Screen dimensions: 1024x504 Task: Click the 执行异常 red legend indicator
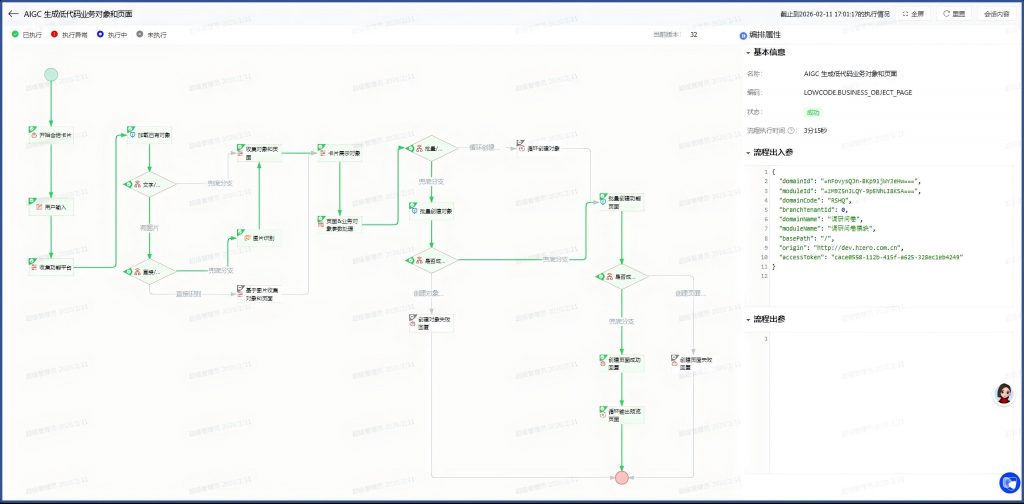[x=53, y=34]
